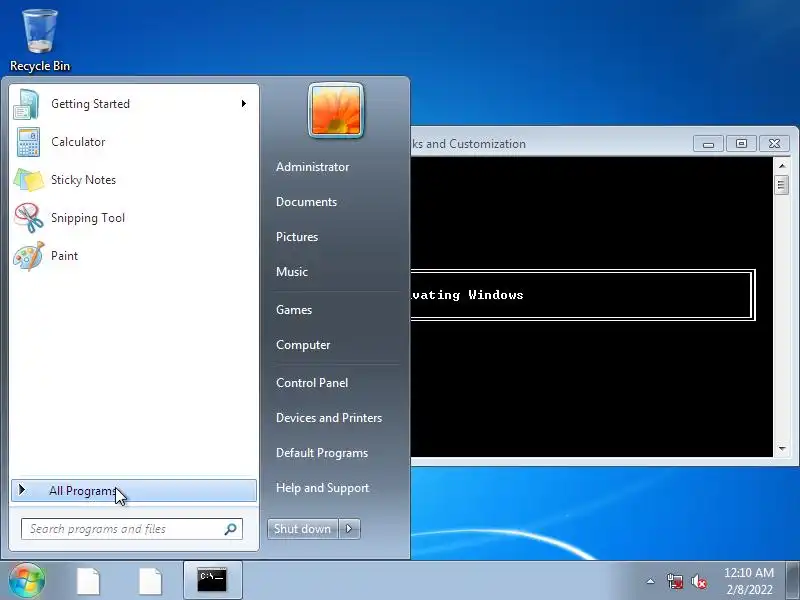Click the Search programs and files box
Screen dimensions: 800x600
(x=132, y=529)
